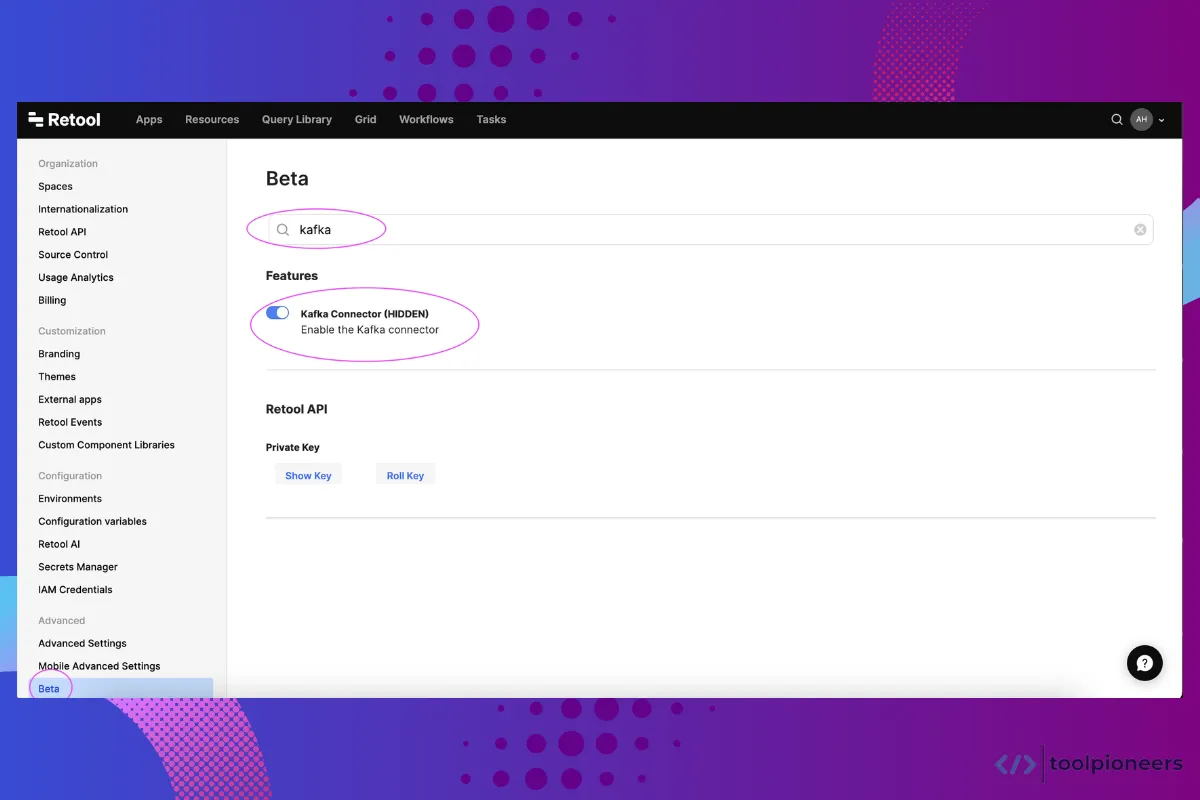The width and height of the screenshot is (1200, 800).
Task: Open Workflows in the top navigation
Action: 426,119
